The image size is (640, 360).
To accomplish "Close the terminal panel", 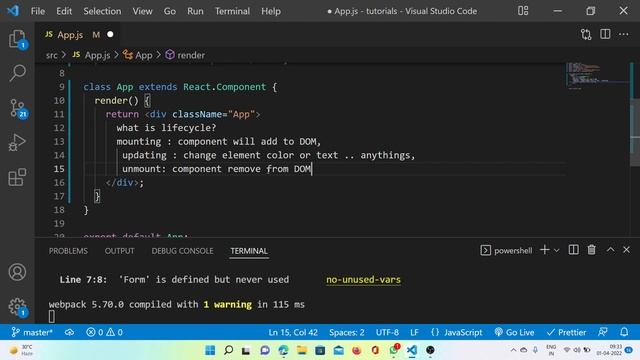I will (x=627, y=250).
